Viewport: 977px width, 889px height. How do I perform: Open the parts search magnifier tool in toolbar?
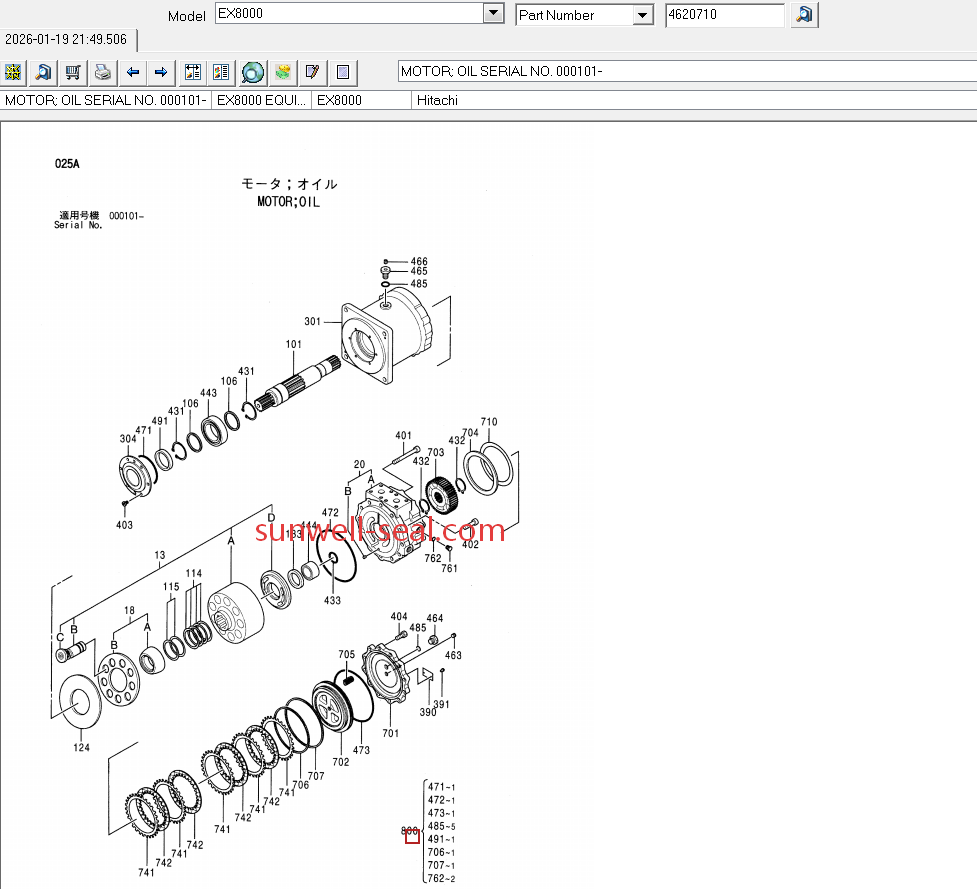coord(43,72)
